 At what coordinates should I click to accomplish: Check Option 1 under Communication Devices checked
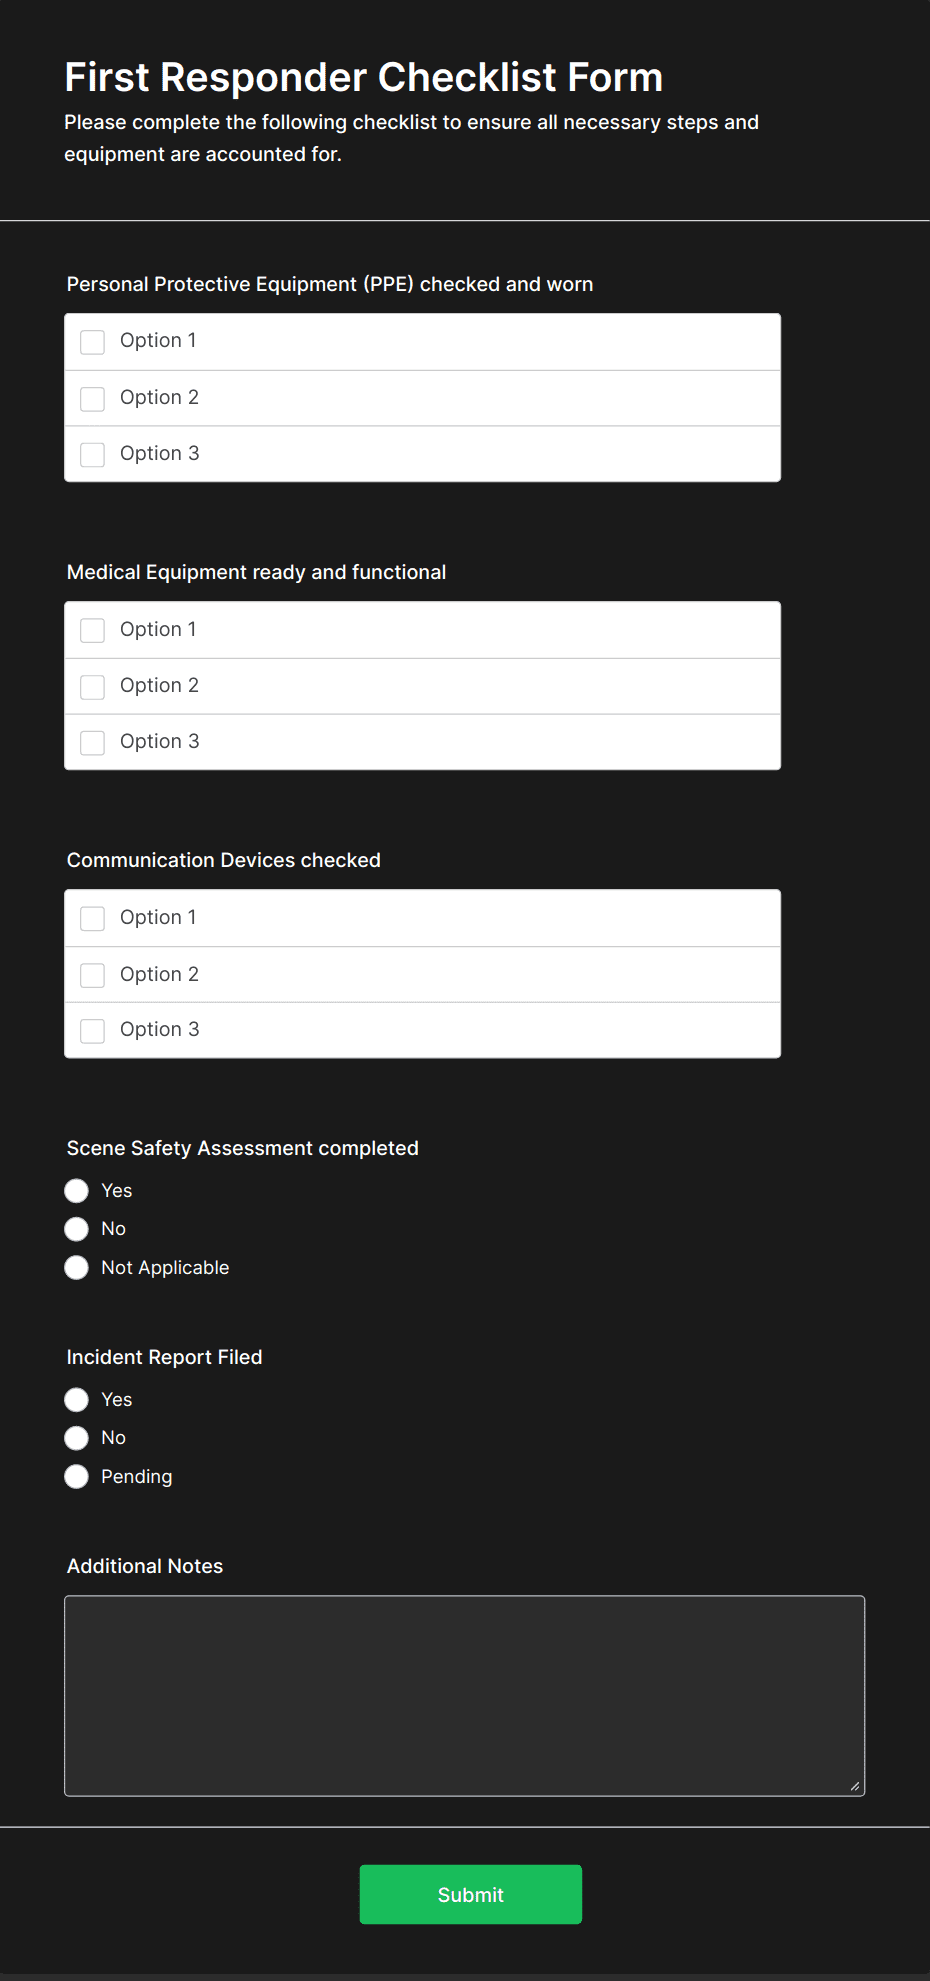tap(93, 918)
